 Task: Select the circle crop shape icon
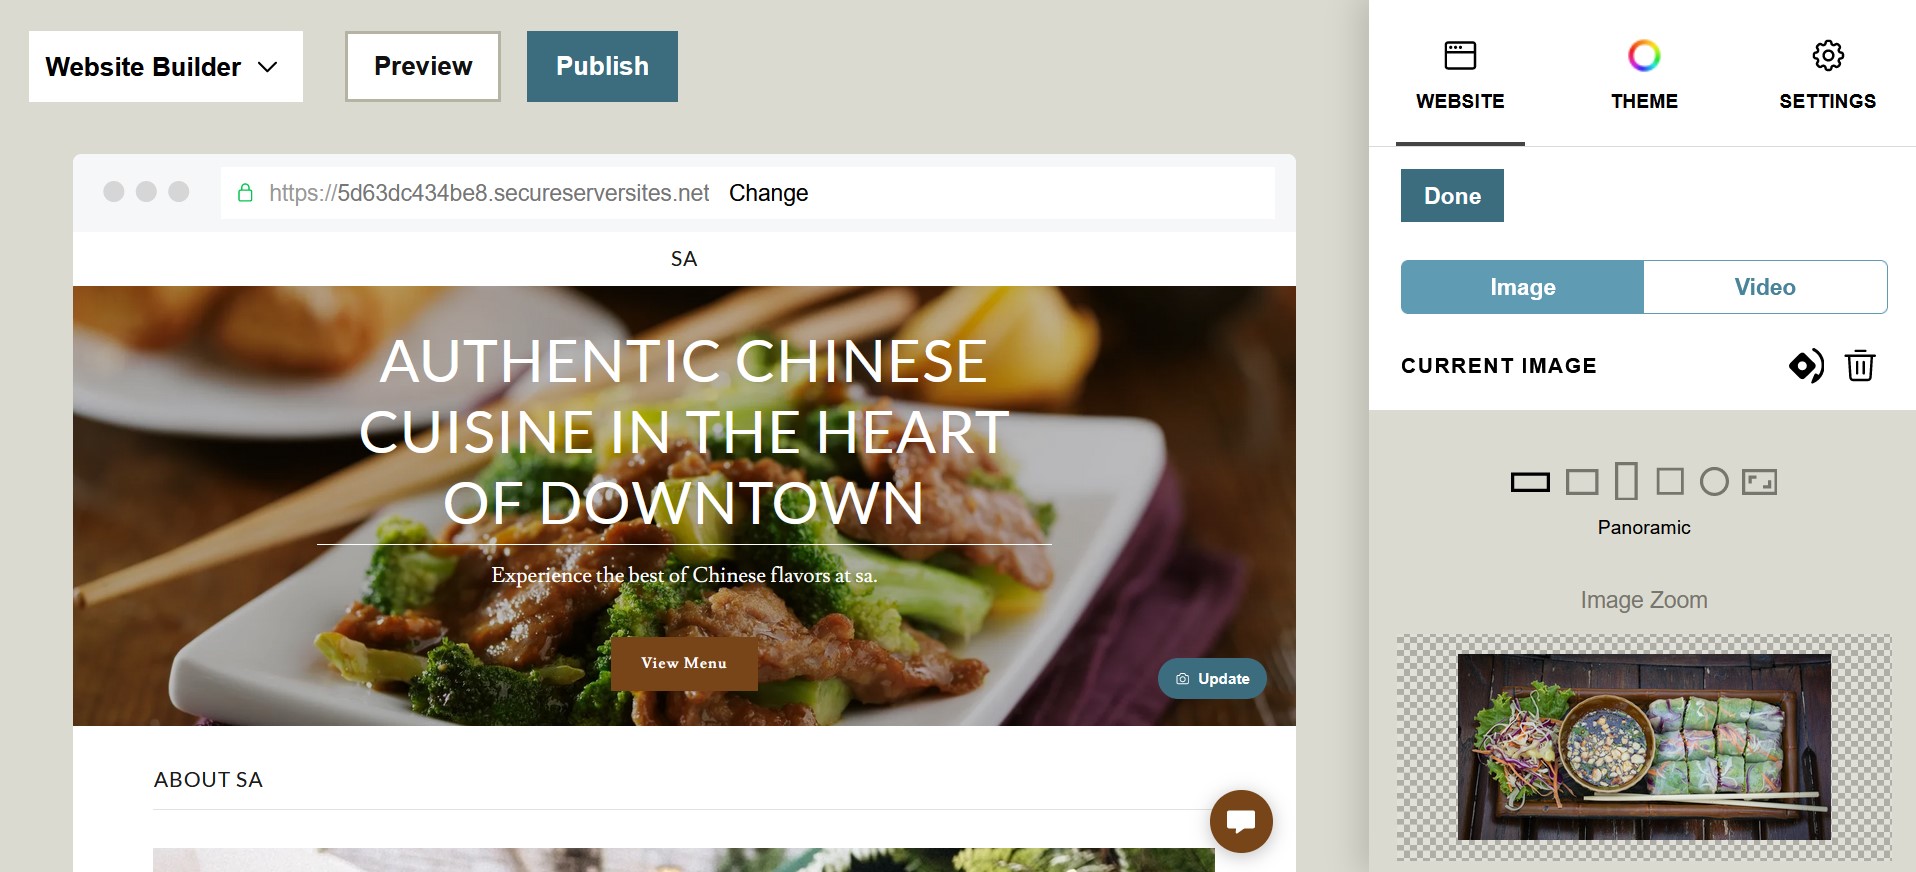point(1714,482)
